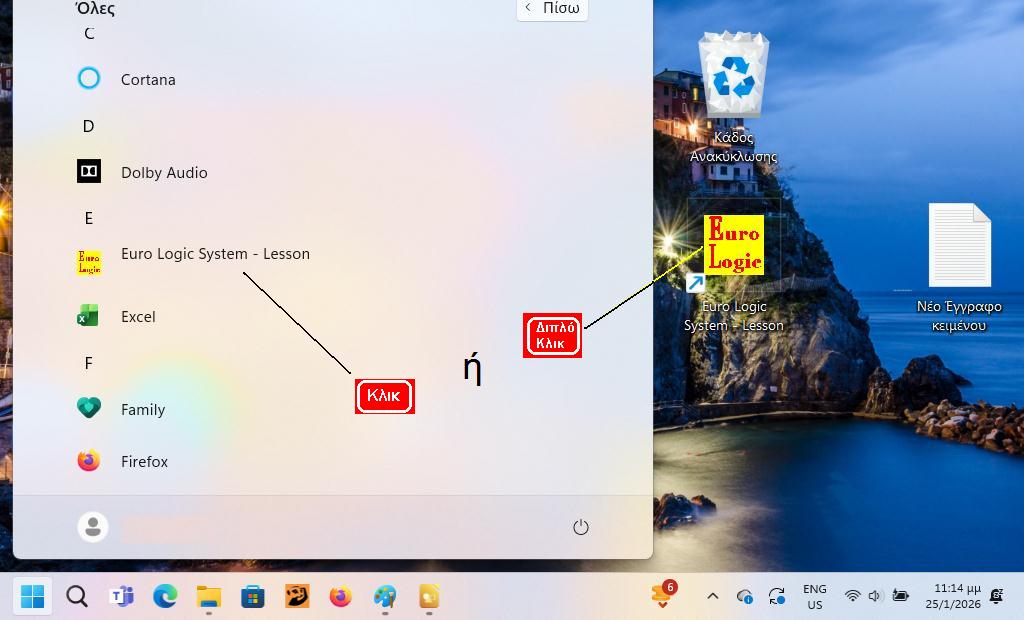Click letter E header to jump alphabetically

click(88, 218)
